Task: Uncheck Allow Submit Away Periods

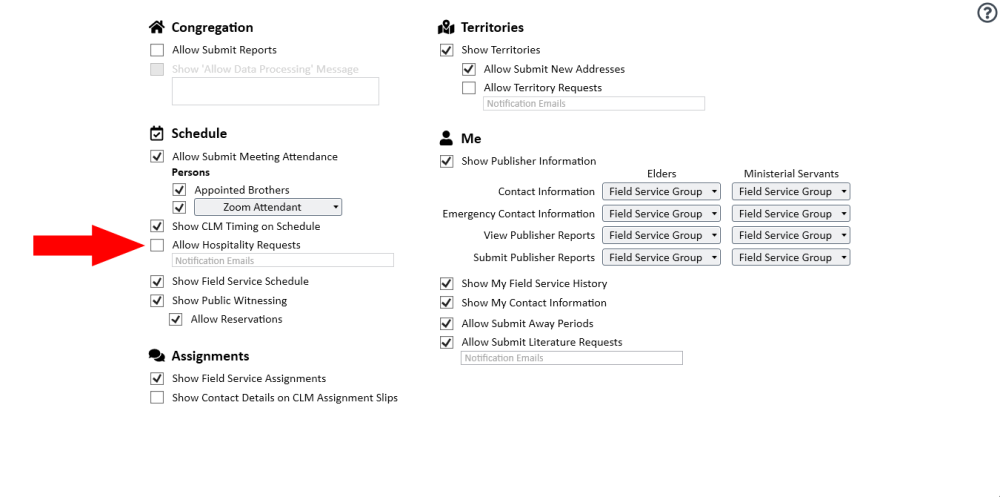Action: click(447, 324)
